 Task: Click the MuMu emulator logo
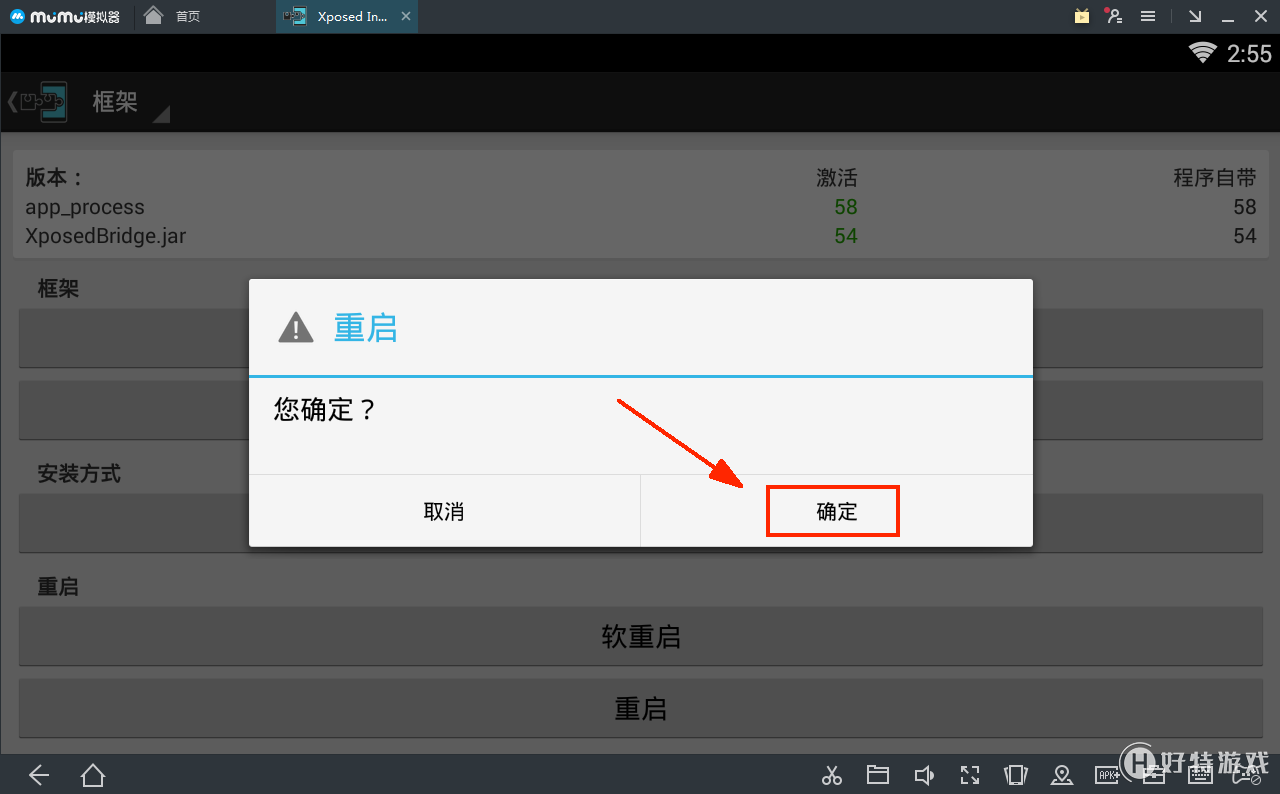66,16
